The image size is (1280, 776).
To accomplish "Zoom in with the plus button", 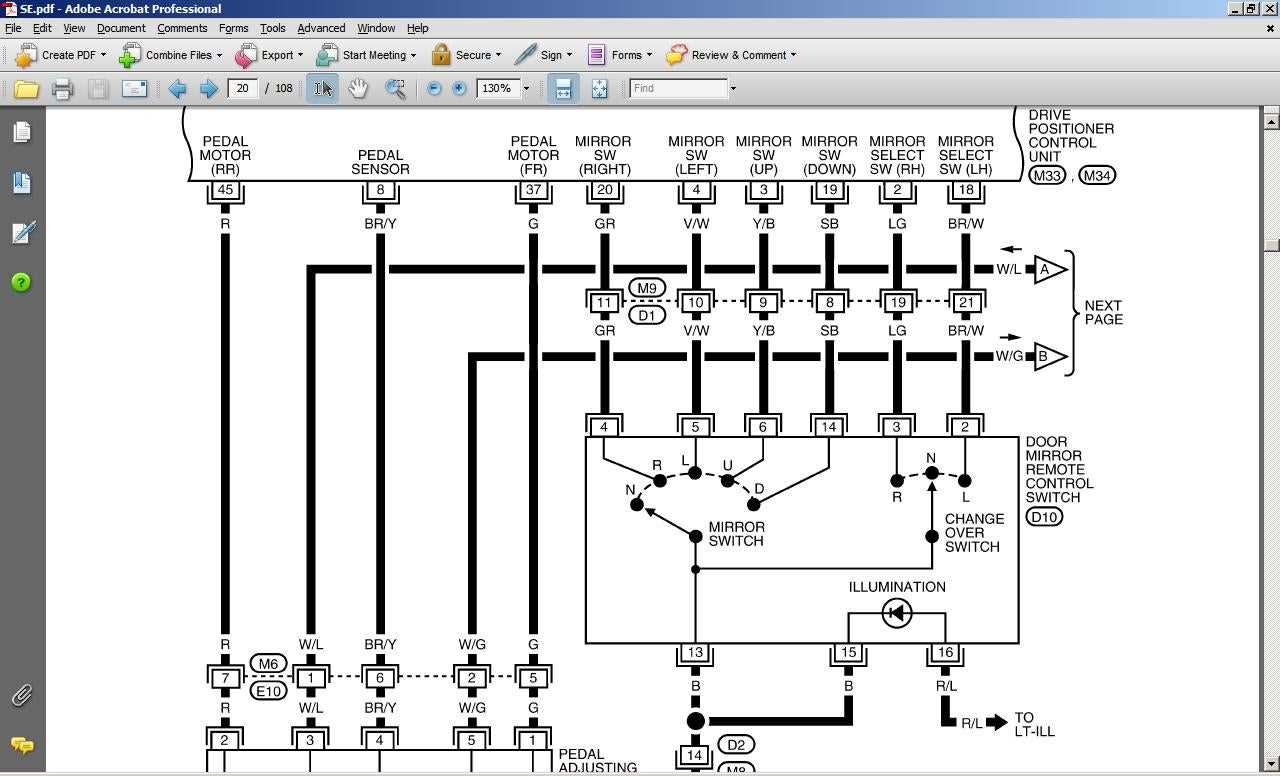I will point(459,88).
